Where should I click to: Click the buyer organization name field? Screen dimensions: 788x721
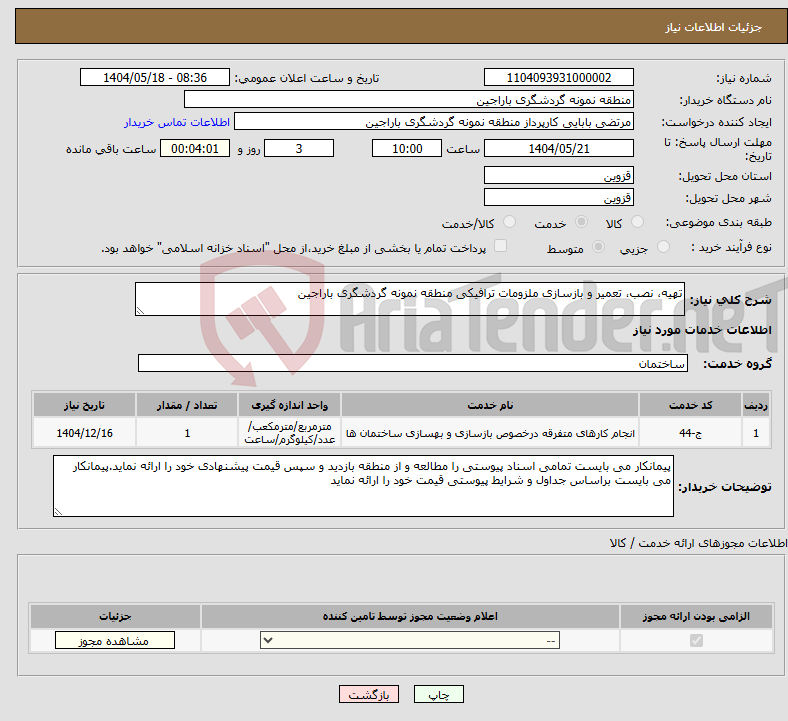click(x=409, y=99)
